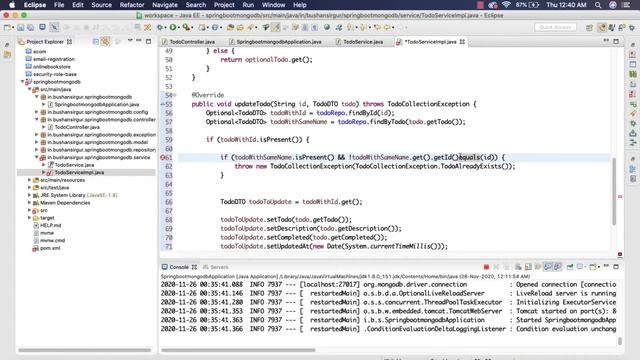
Task: Launch Debug with the bug toolbar icon
Action: tap(160, 27)
